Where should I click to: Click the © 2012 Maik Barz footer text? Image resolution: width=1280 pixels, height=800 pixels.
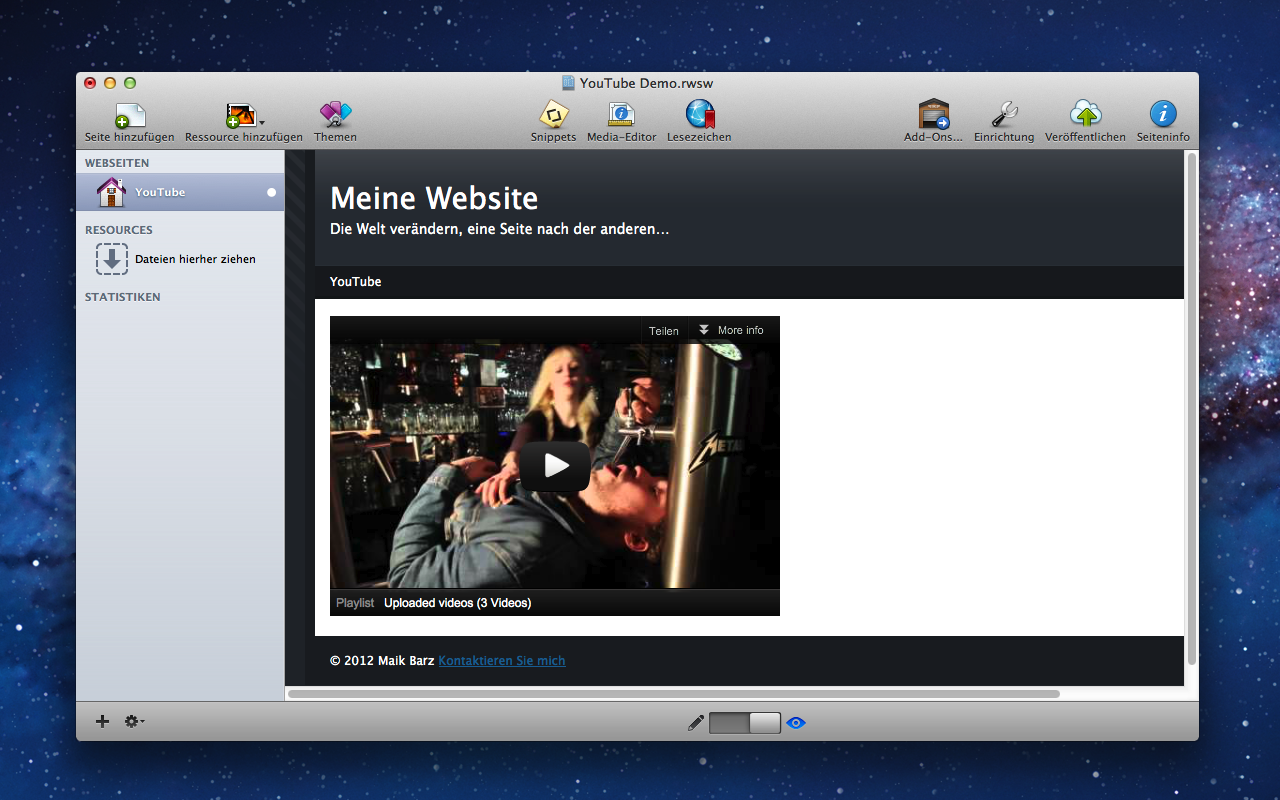[382, 661]
